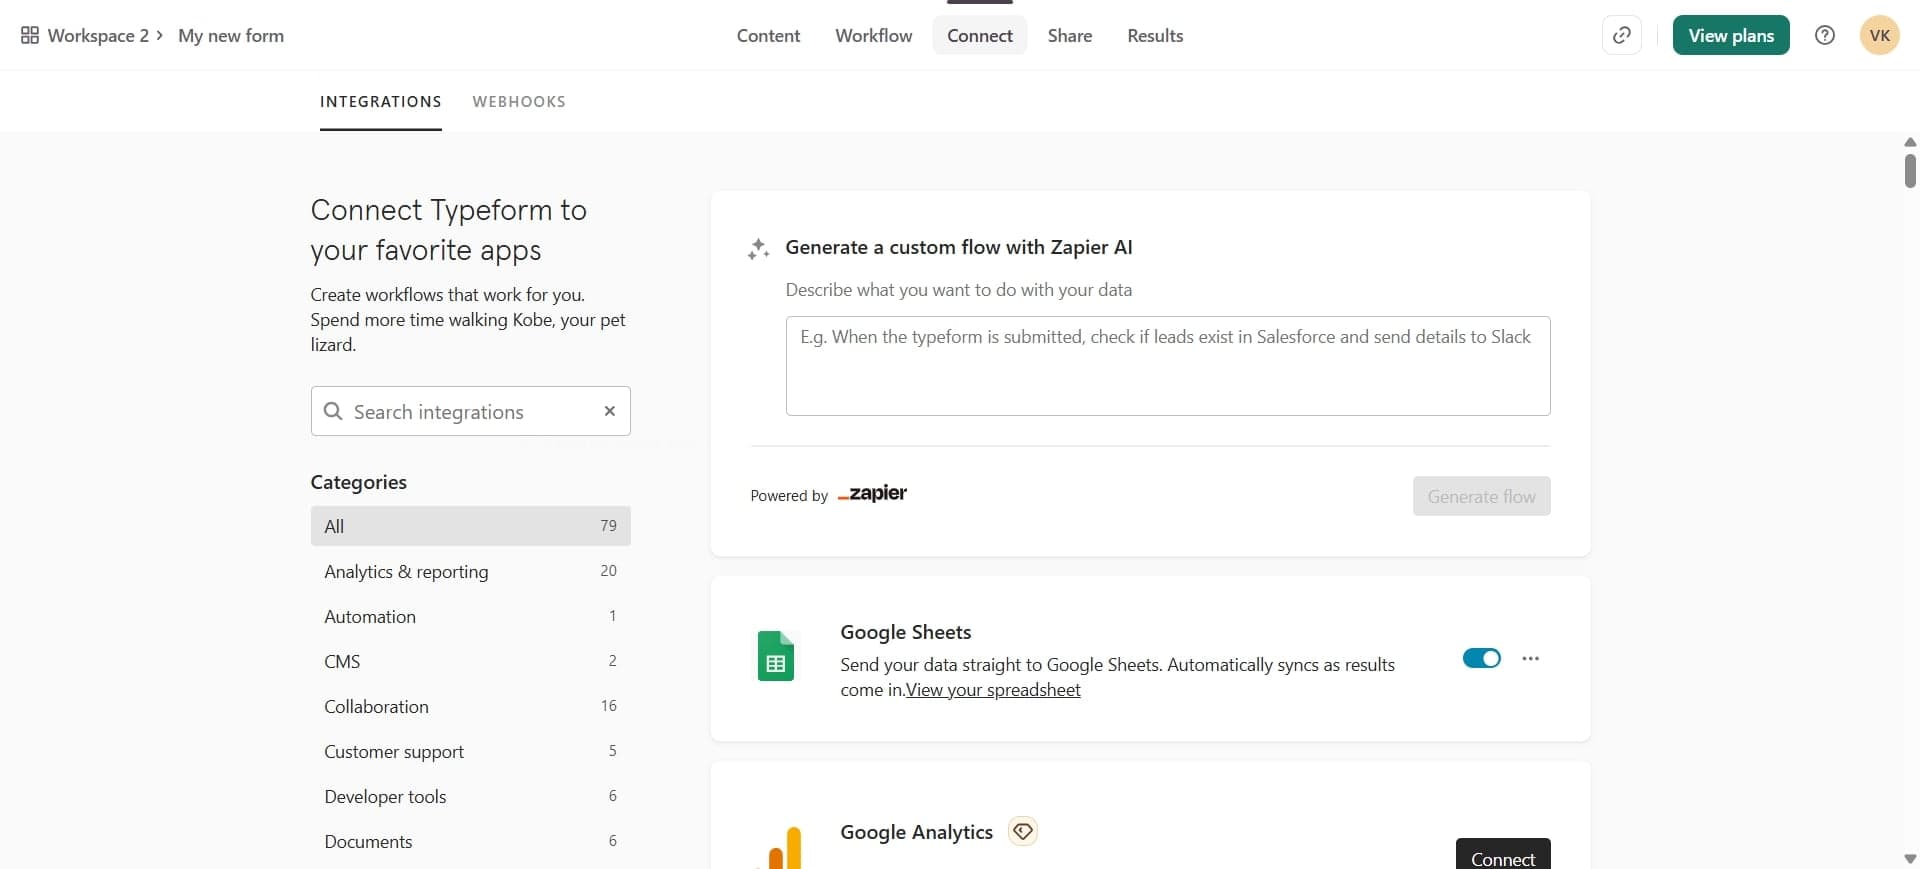Open the help question mark icon
This screenshot has height=869, width=1920.
click(1825, 35)
